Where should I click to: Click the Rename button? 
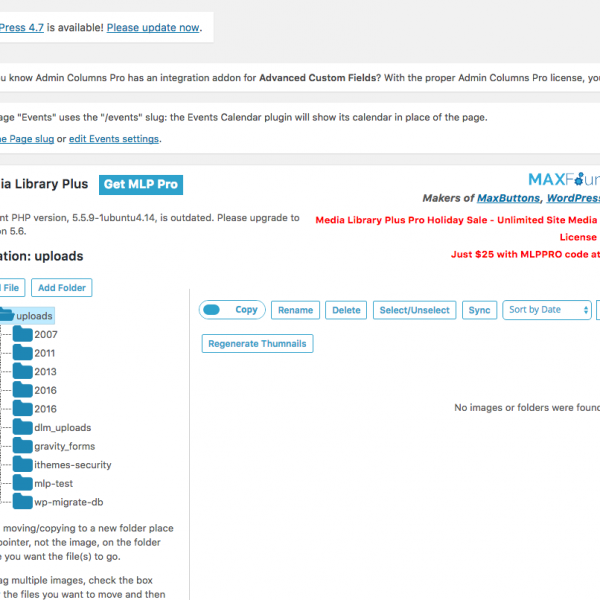tap(295, 310)
